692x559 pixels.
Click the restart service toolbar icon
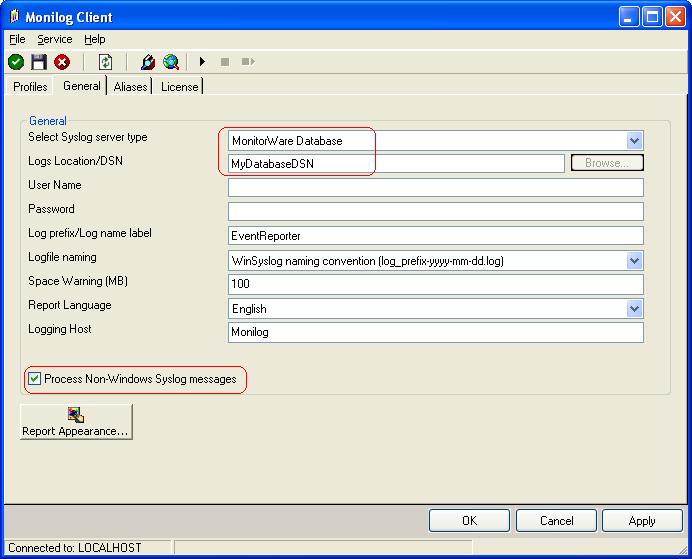pyautogui.click(x=248, y=61)
